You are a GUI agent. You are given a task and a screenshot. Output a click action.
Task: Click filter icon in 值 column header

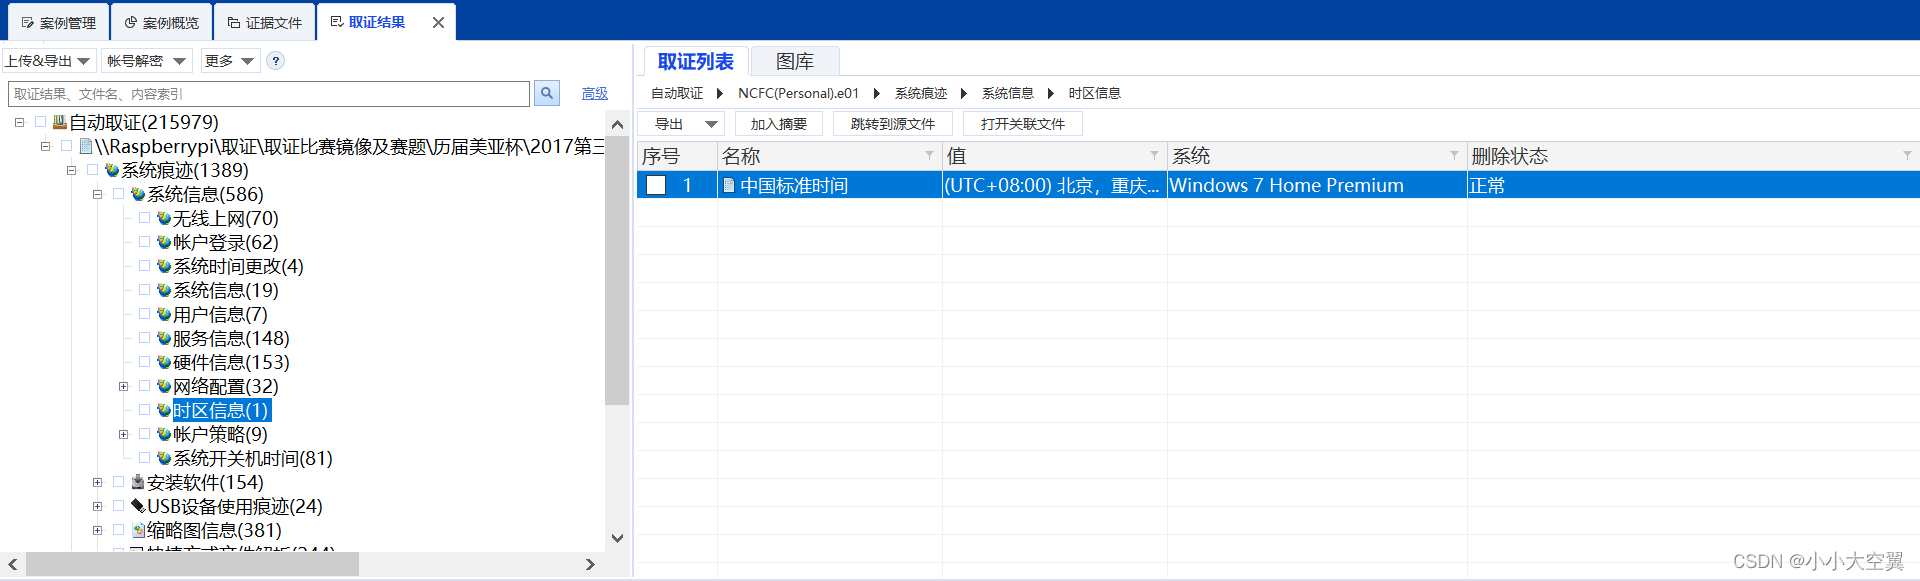1154,155
